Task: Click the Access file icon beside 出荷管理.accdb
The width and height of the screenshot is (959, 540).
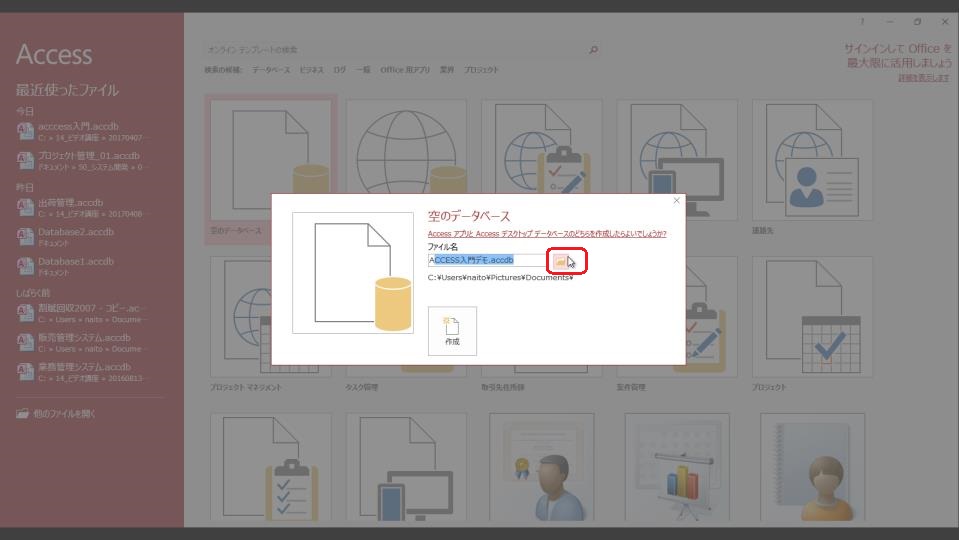Action: pyautogui.click(x=25, y=207)
